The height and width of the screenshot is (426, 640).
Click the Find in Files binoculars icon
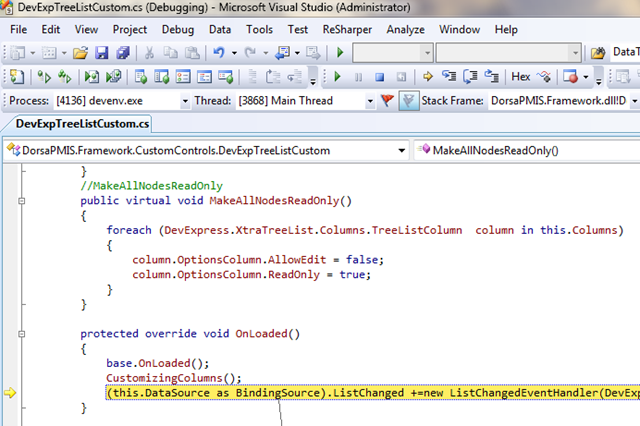(598, 53)
